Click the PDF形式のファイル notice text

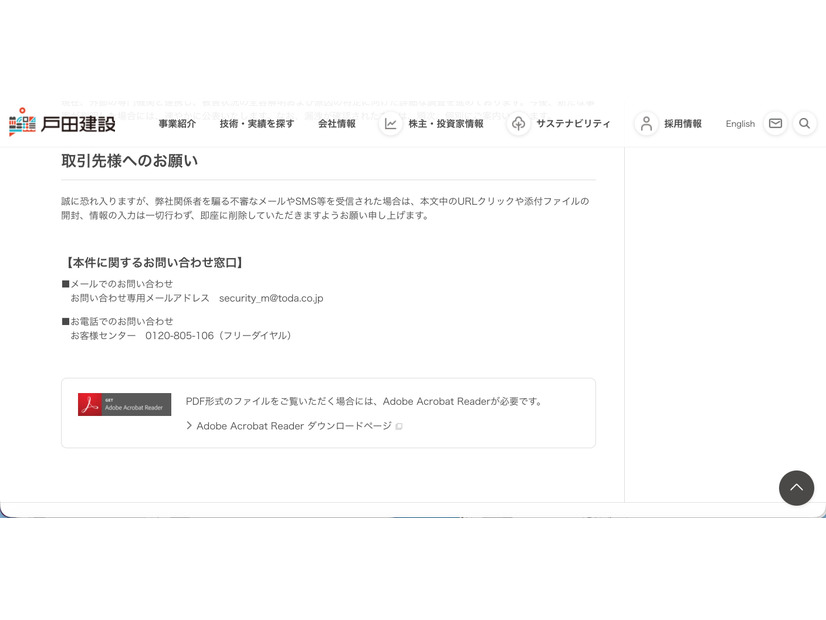pos(365,401)
